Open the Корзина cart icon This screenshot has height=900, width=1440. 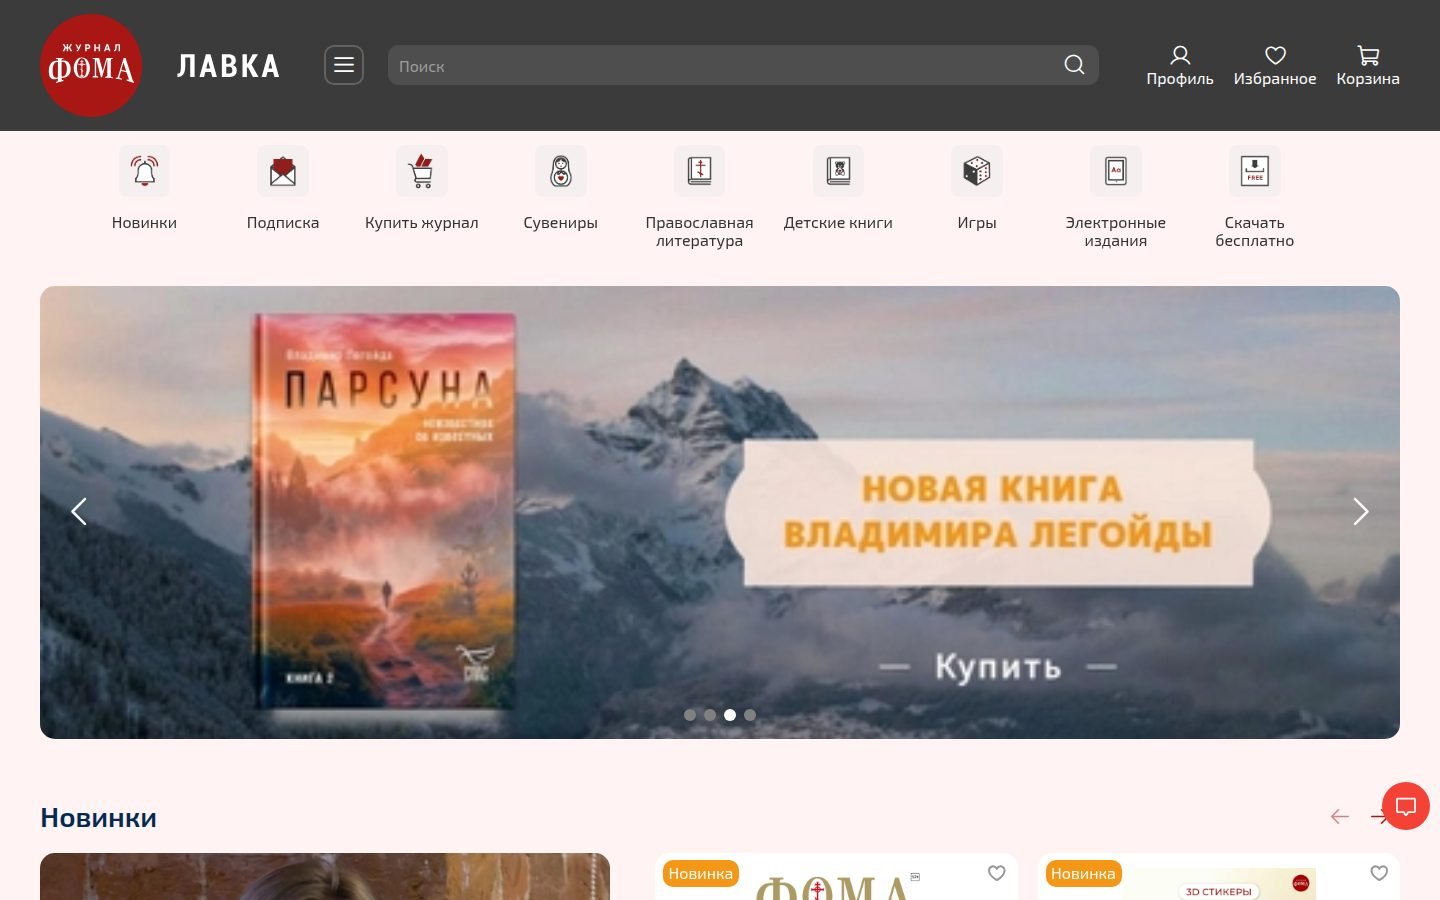pyautogui.click(x=1368, y=55)
